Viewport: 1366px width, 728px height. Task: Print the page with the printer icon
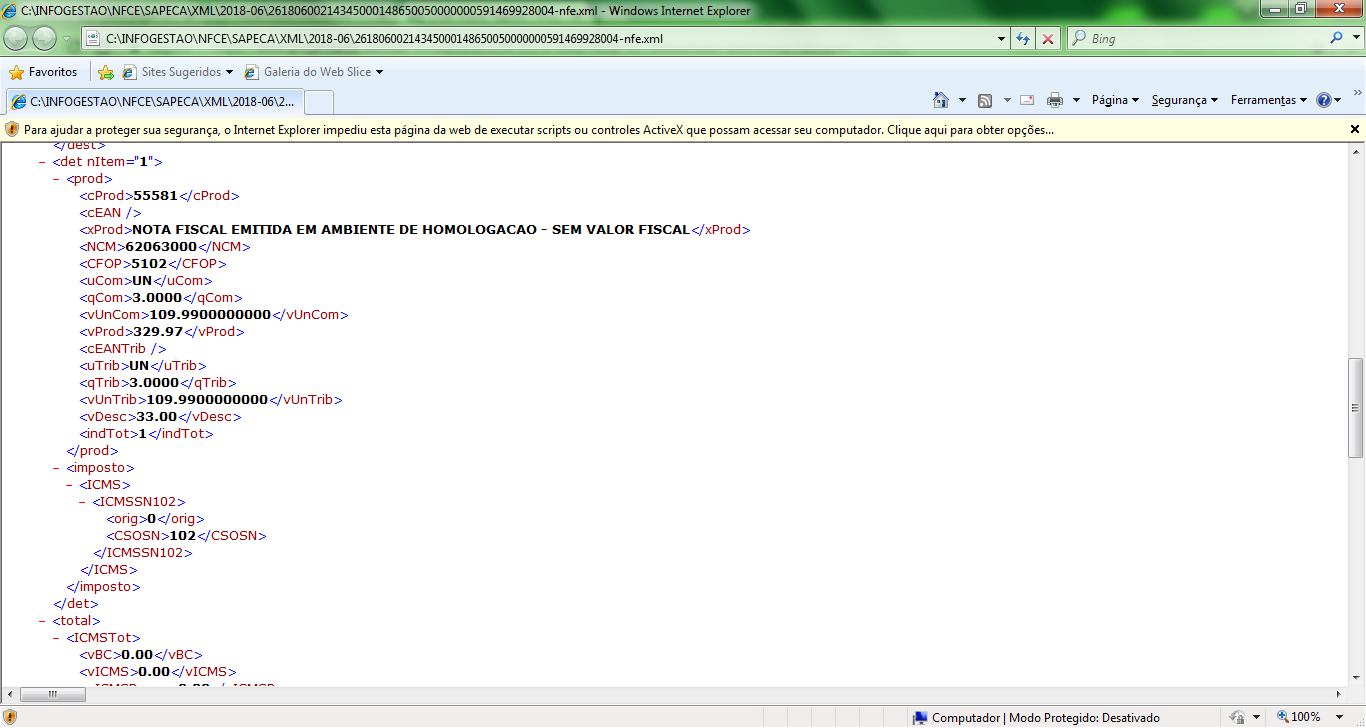1055,100
